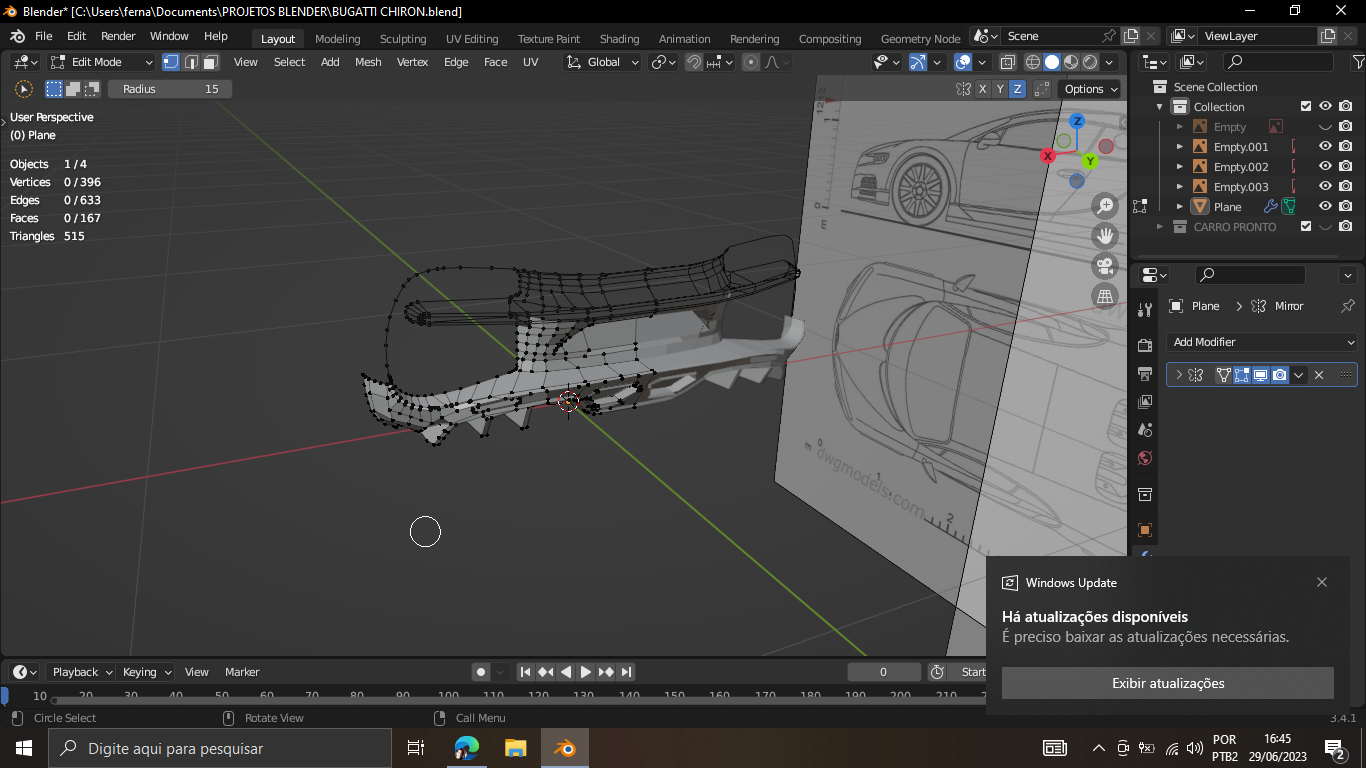Switch to material preview shading

click(x=1071, y=62)
